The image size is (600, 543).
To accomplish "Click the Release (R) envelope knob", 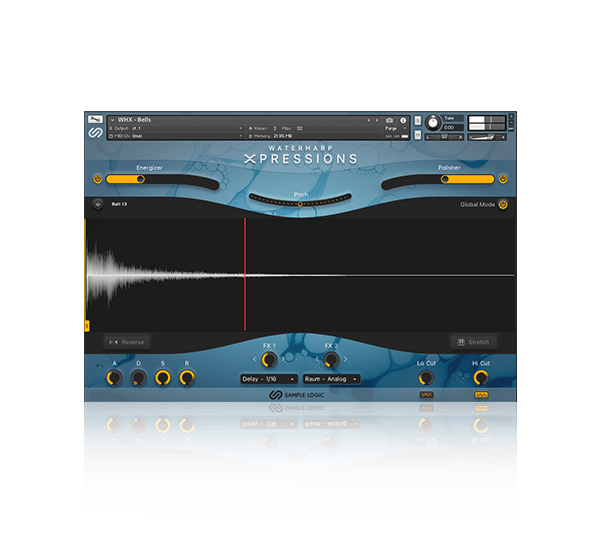I will (x=187, y=378).
